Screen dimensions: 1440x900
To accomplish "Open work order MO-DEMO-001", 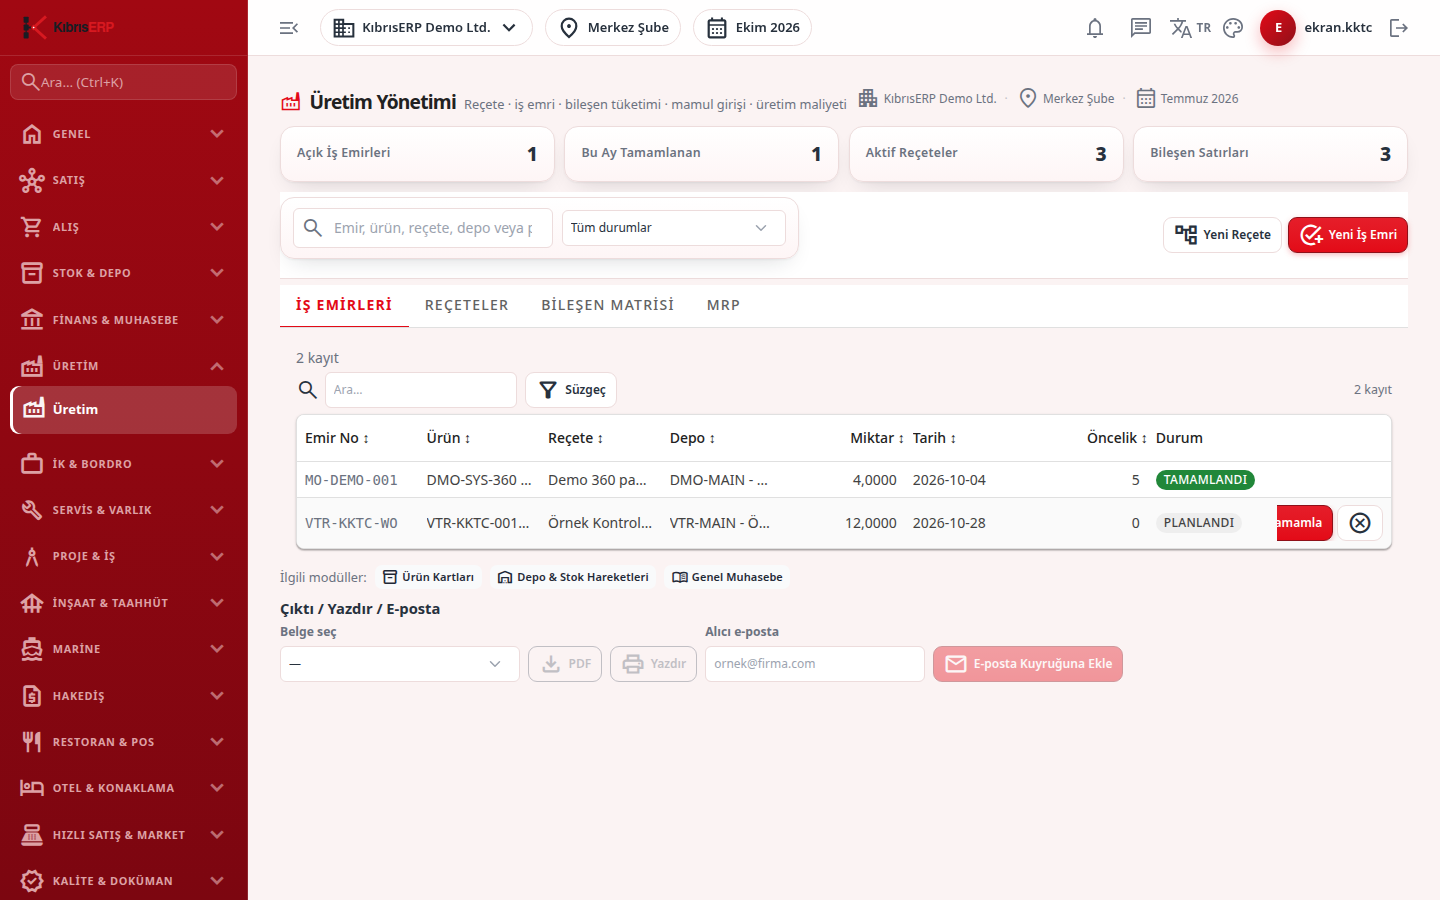I will [351, 480].
